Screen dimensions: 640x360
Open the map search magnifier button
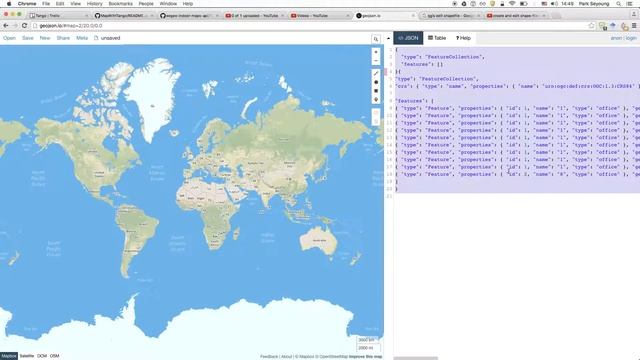point(376,39)
